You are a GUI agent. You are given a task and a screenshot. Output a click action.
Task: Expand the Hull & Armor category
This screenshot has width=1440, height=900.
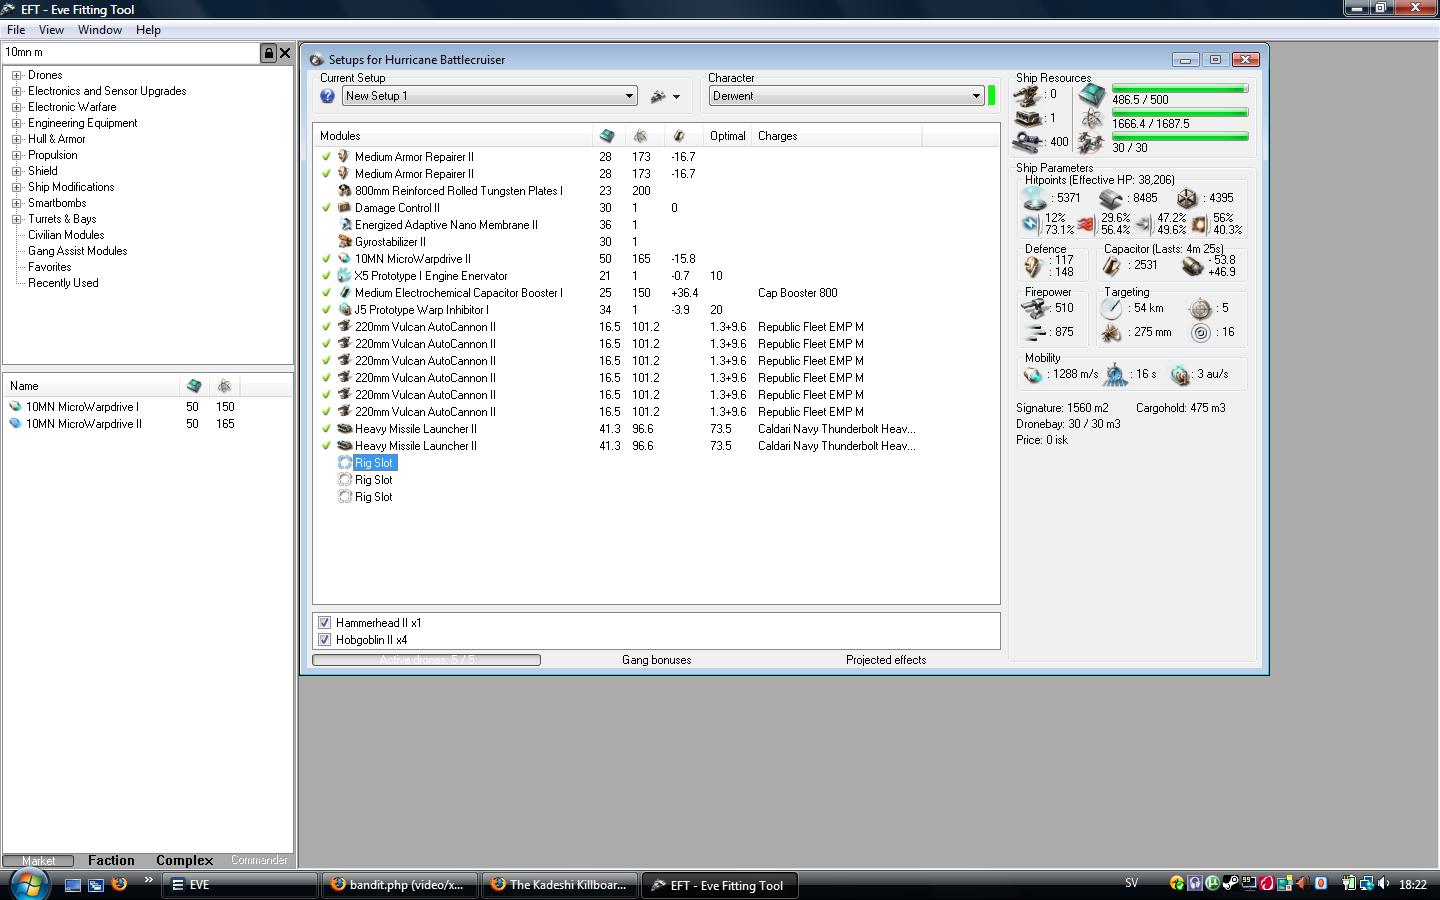[x=17, y=139]
